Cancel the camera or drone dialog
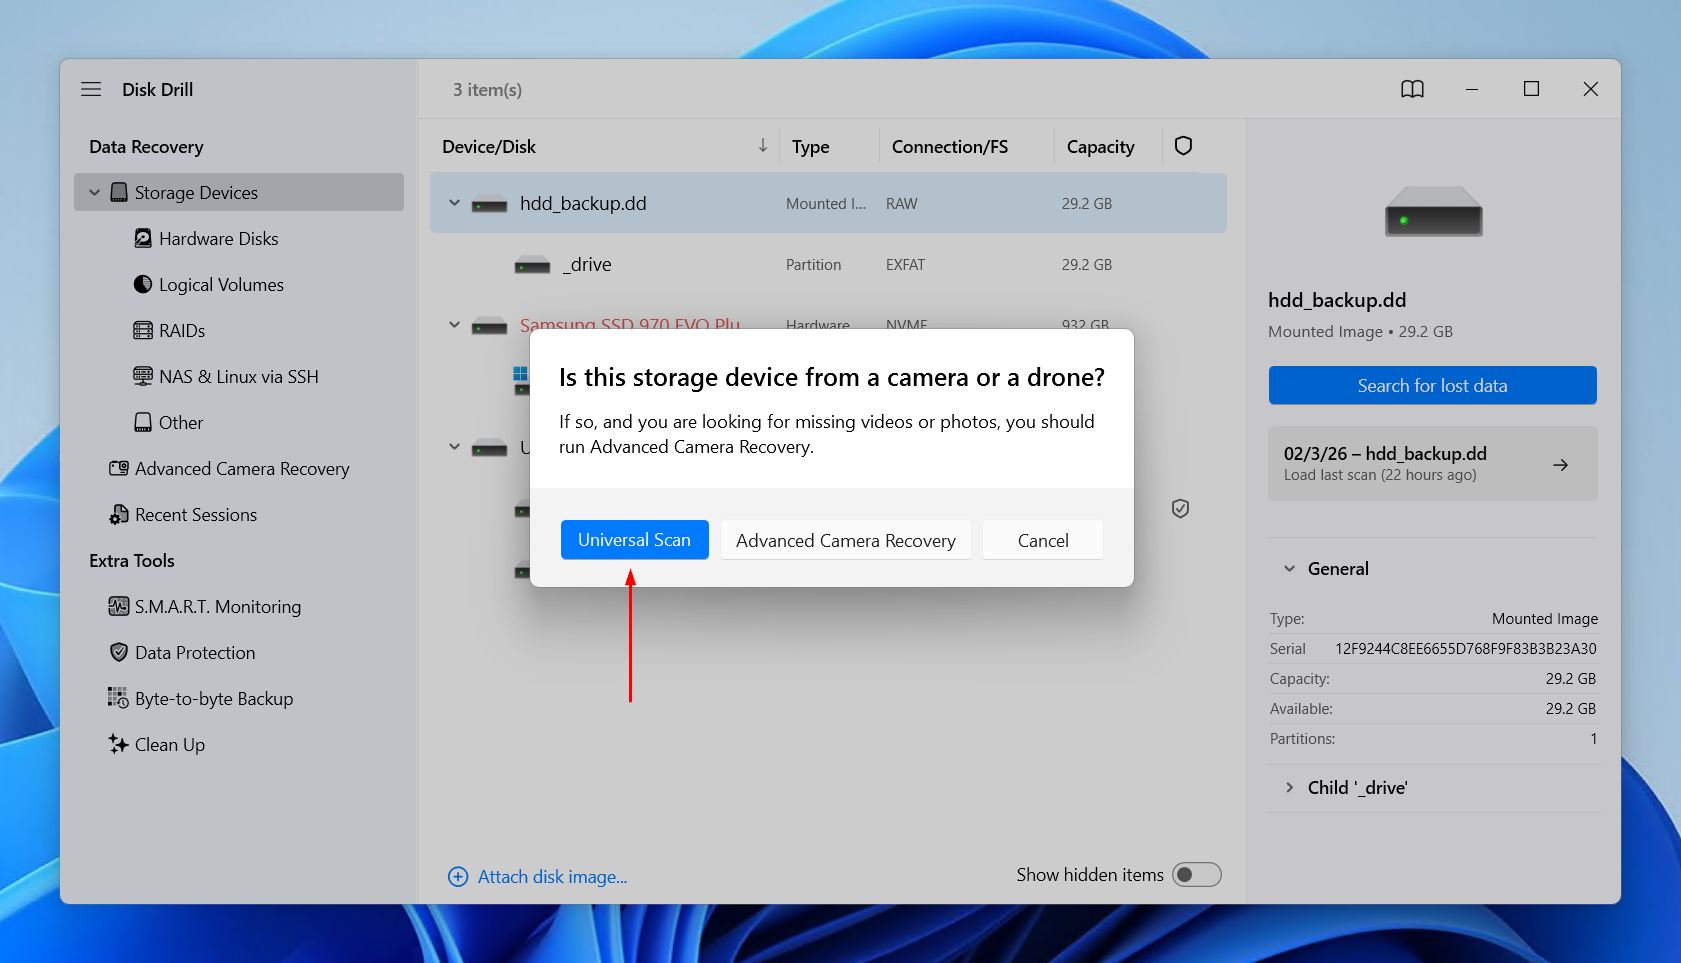The height and width of the screenshot is (963, 1681). (1043, 540)
